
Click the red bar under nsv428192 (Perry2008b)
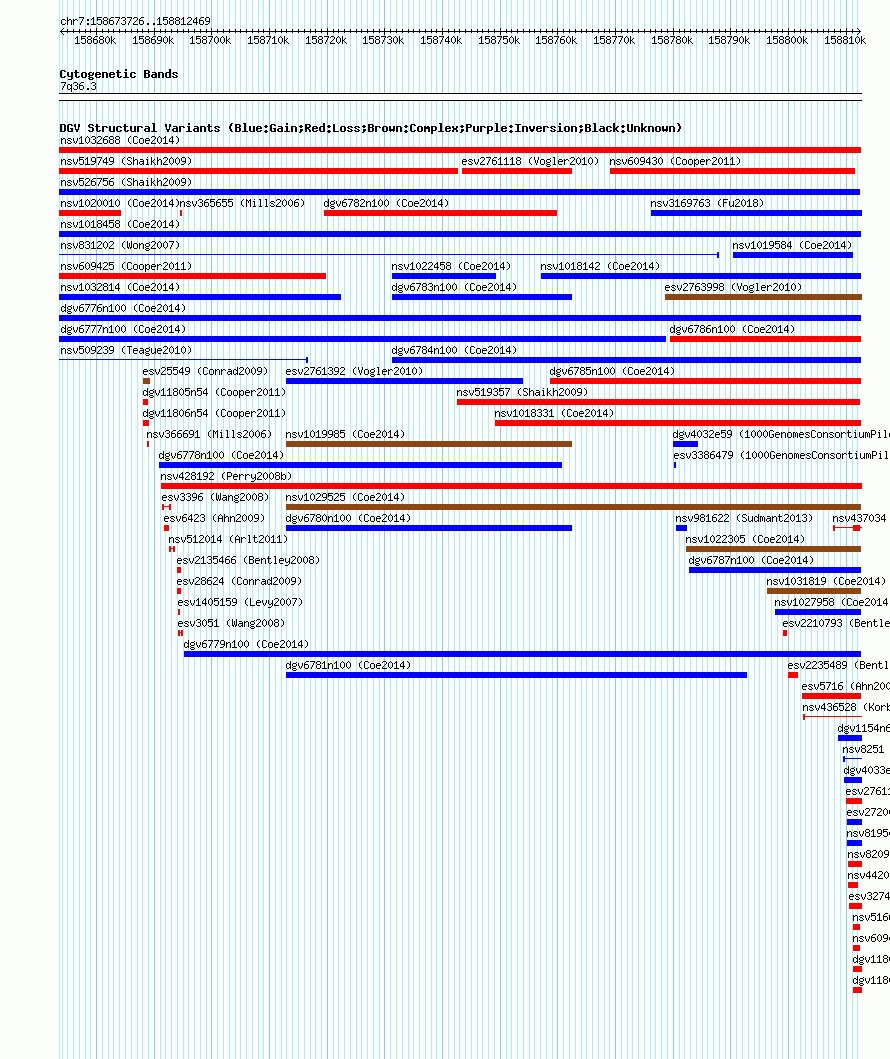pos(511,486)
